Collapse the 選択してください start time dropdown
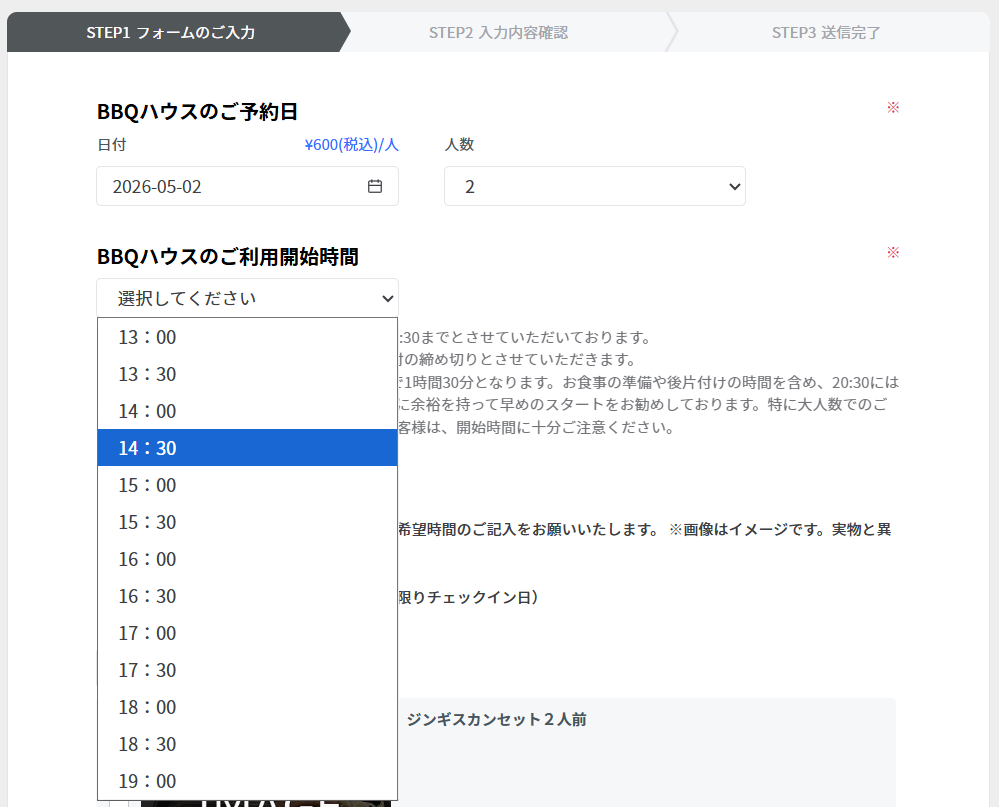This screenshot has width=999, height=807. (x=247, y=298)
